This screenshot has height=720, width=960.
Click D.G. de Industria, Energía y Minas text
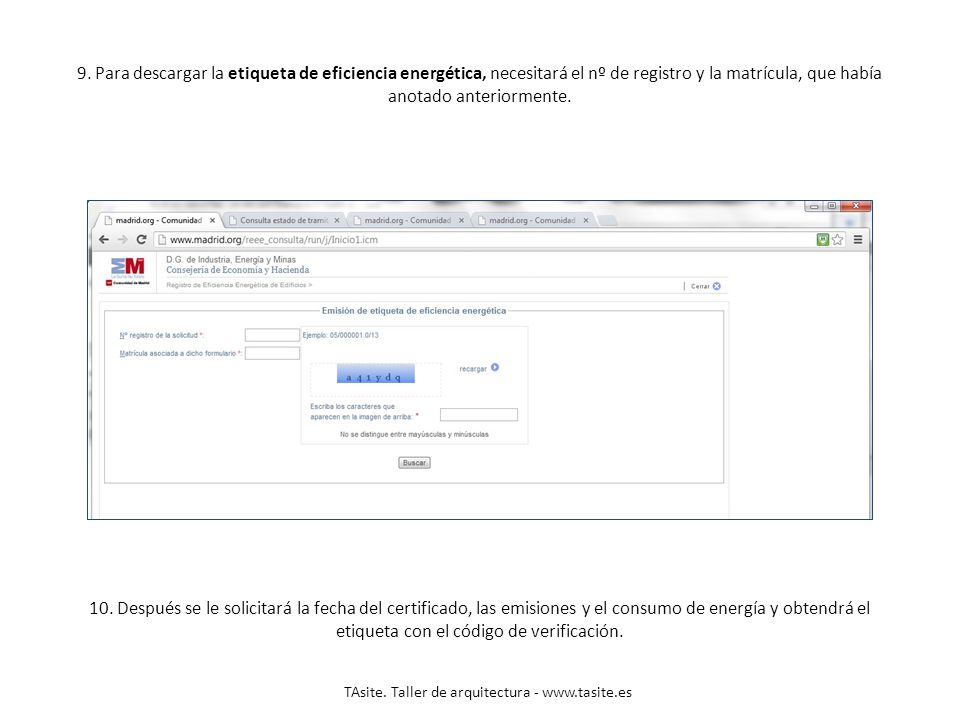[231, 260]
